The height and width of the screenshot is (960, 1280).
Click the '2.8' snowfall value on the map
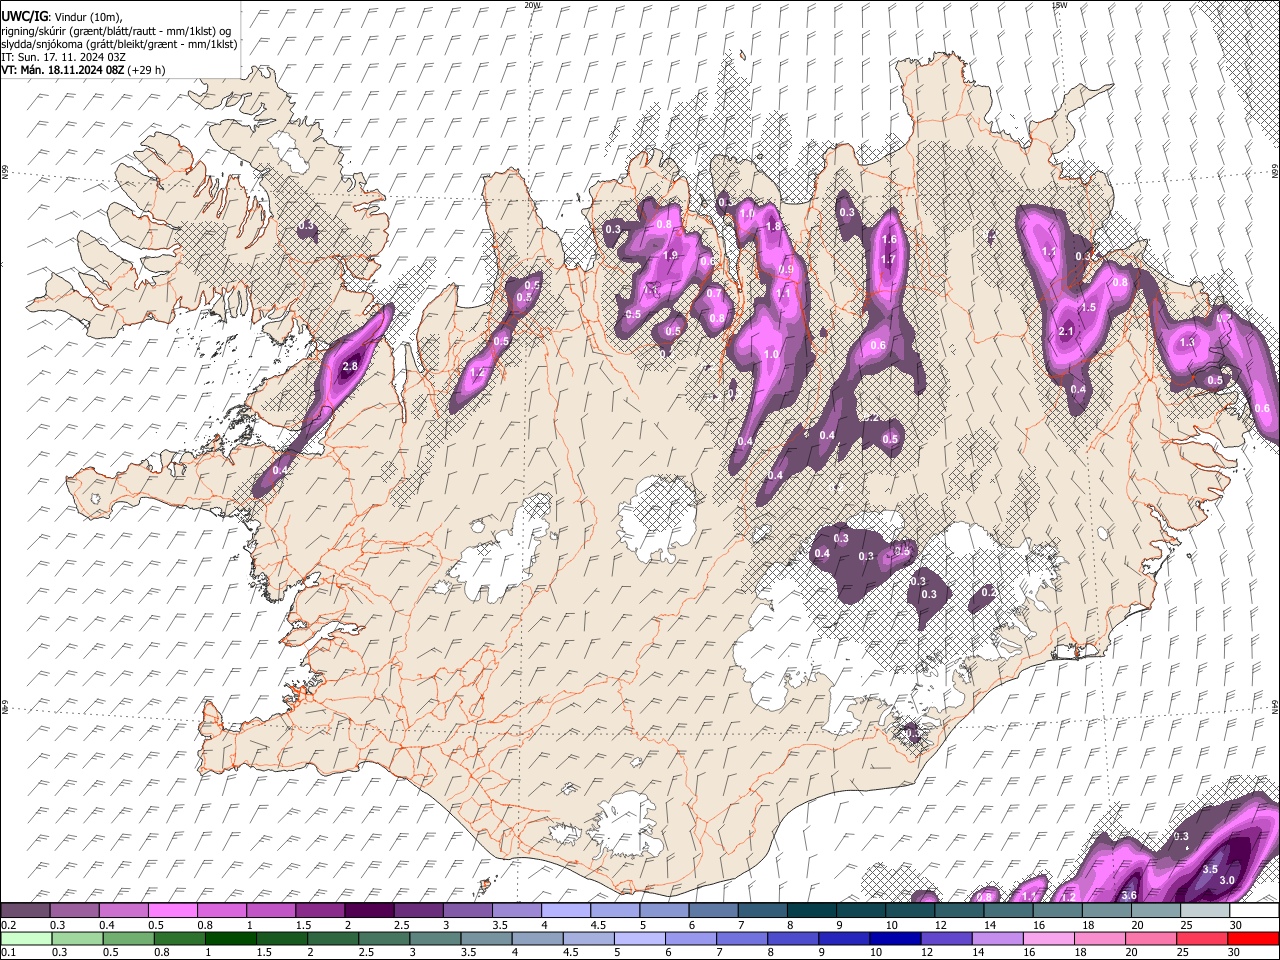350,367
